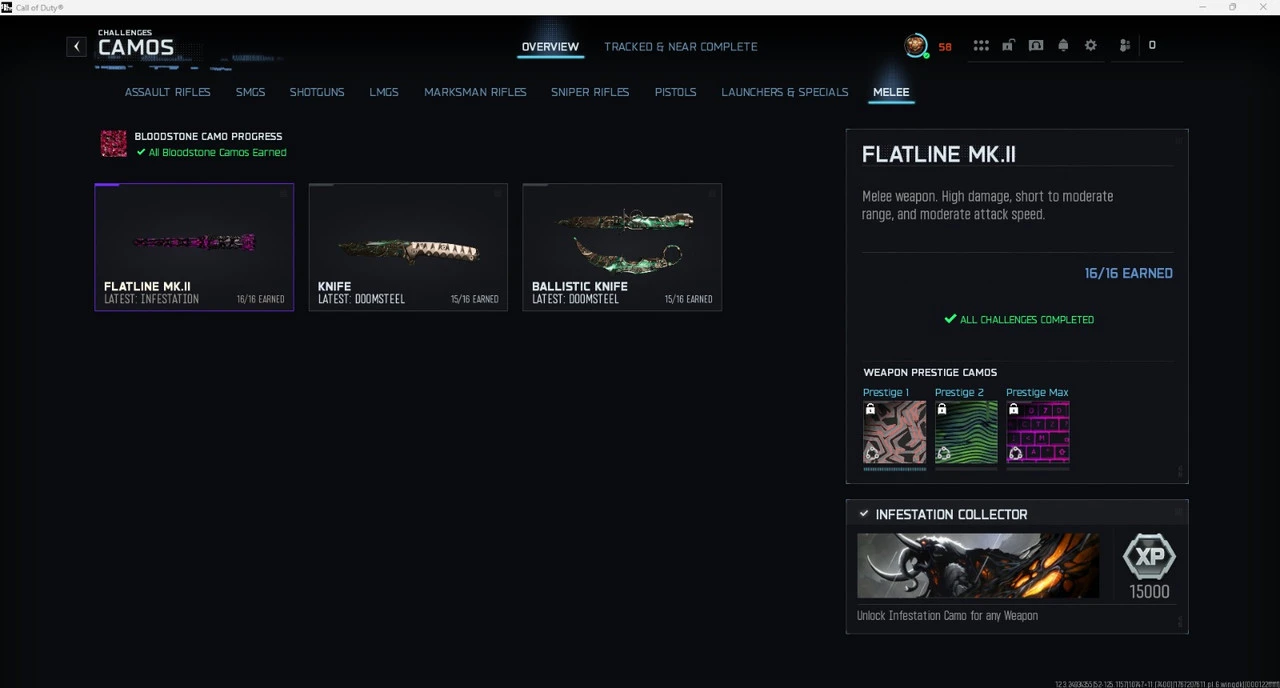This screenshot has width=1280, height=688.
Task: Select the Melee category
Action: click(891, 92)
